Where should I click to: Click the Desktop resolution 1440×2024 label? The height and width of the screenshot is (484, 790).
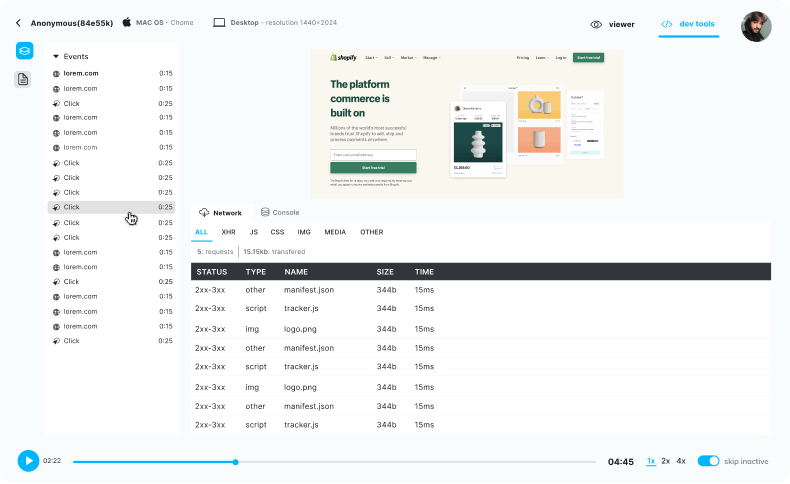[x=284, y=23]
